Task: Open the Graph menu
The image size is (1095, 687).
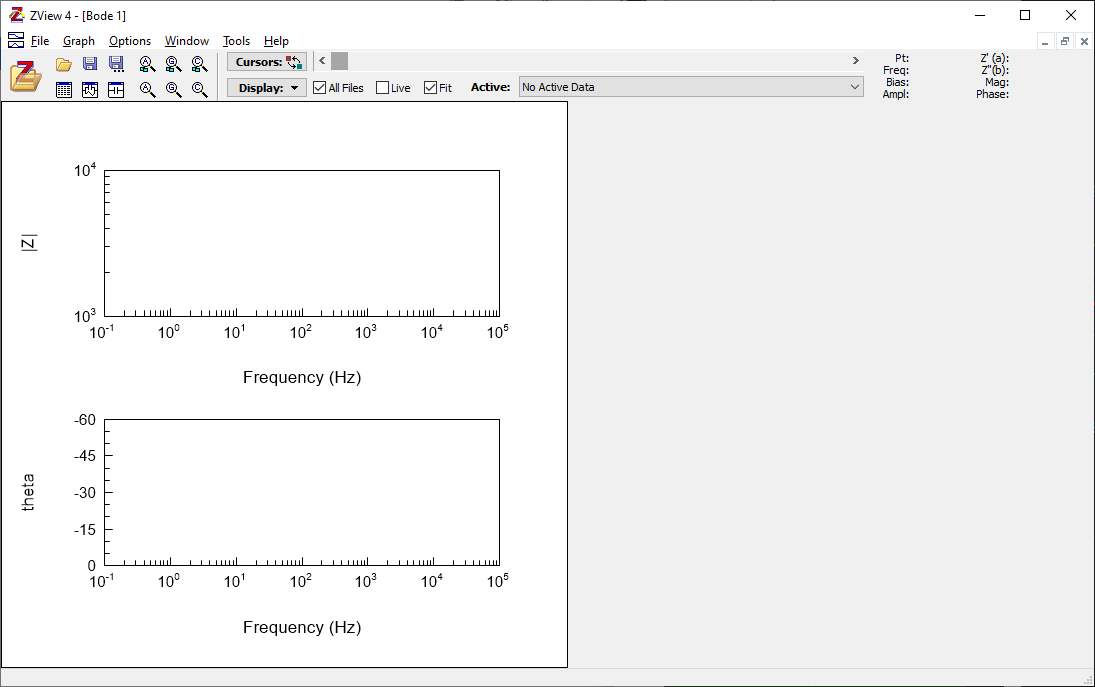Action: point(79,41)
